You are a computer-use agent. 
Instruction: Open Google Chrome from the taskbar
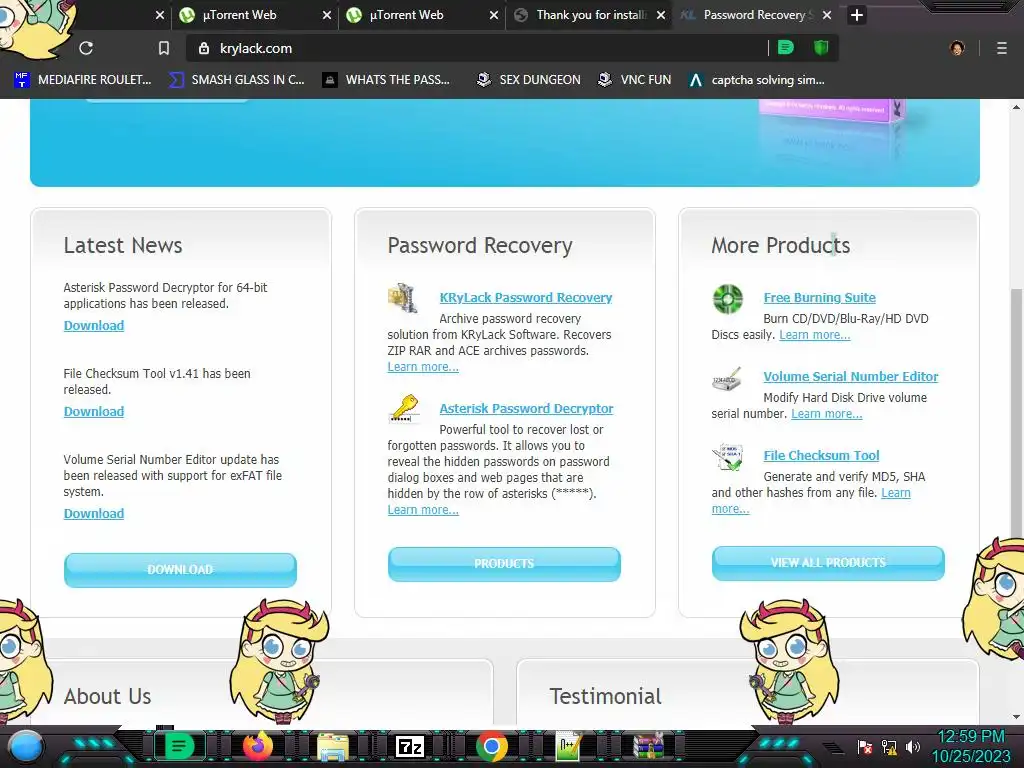tap(492, 746)
